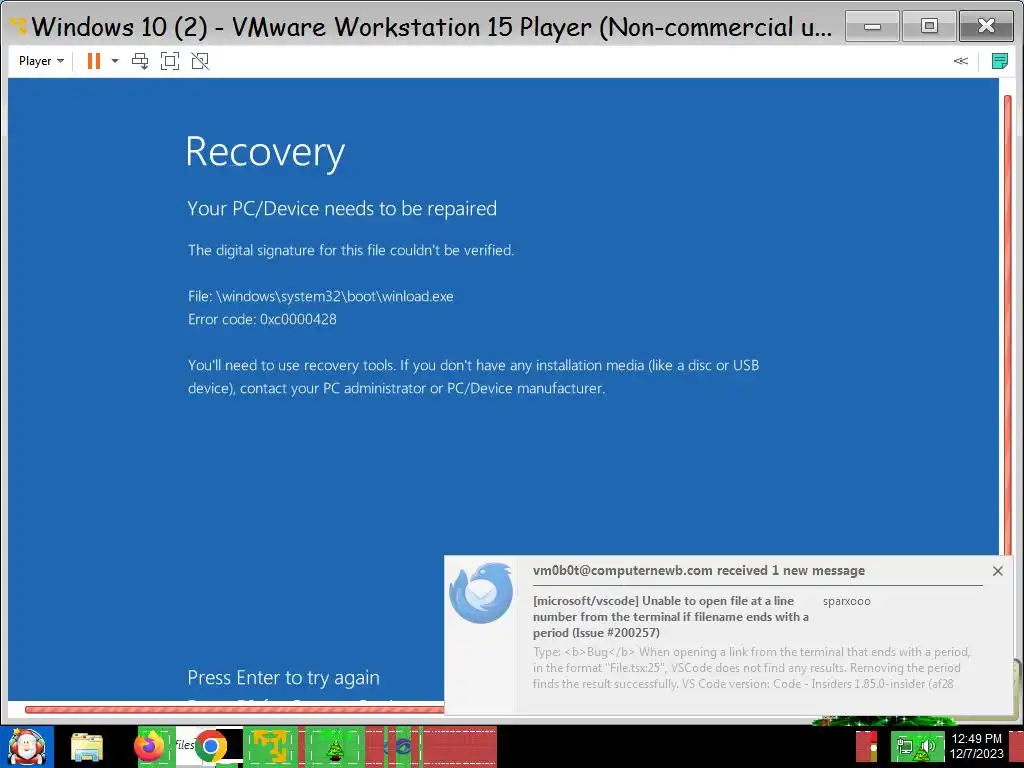Toggle Unity mode icon in VMware toolbar
Image resolution: width=1024 pixels, height=768 pixels.
point(200,61)
